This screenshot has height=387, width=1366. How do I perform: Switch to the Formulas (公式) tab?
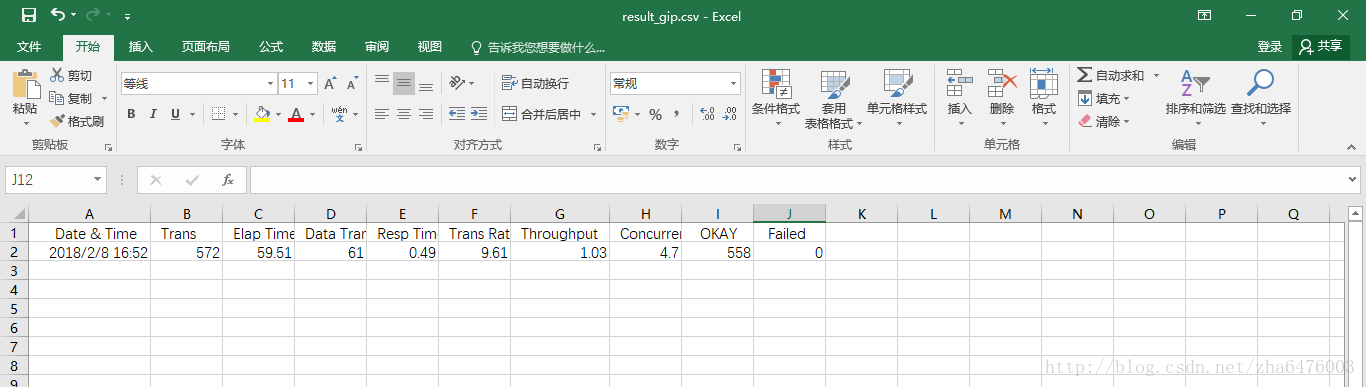[271, 47]
